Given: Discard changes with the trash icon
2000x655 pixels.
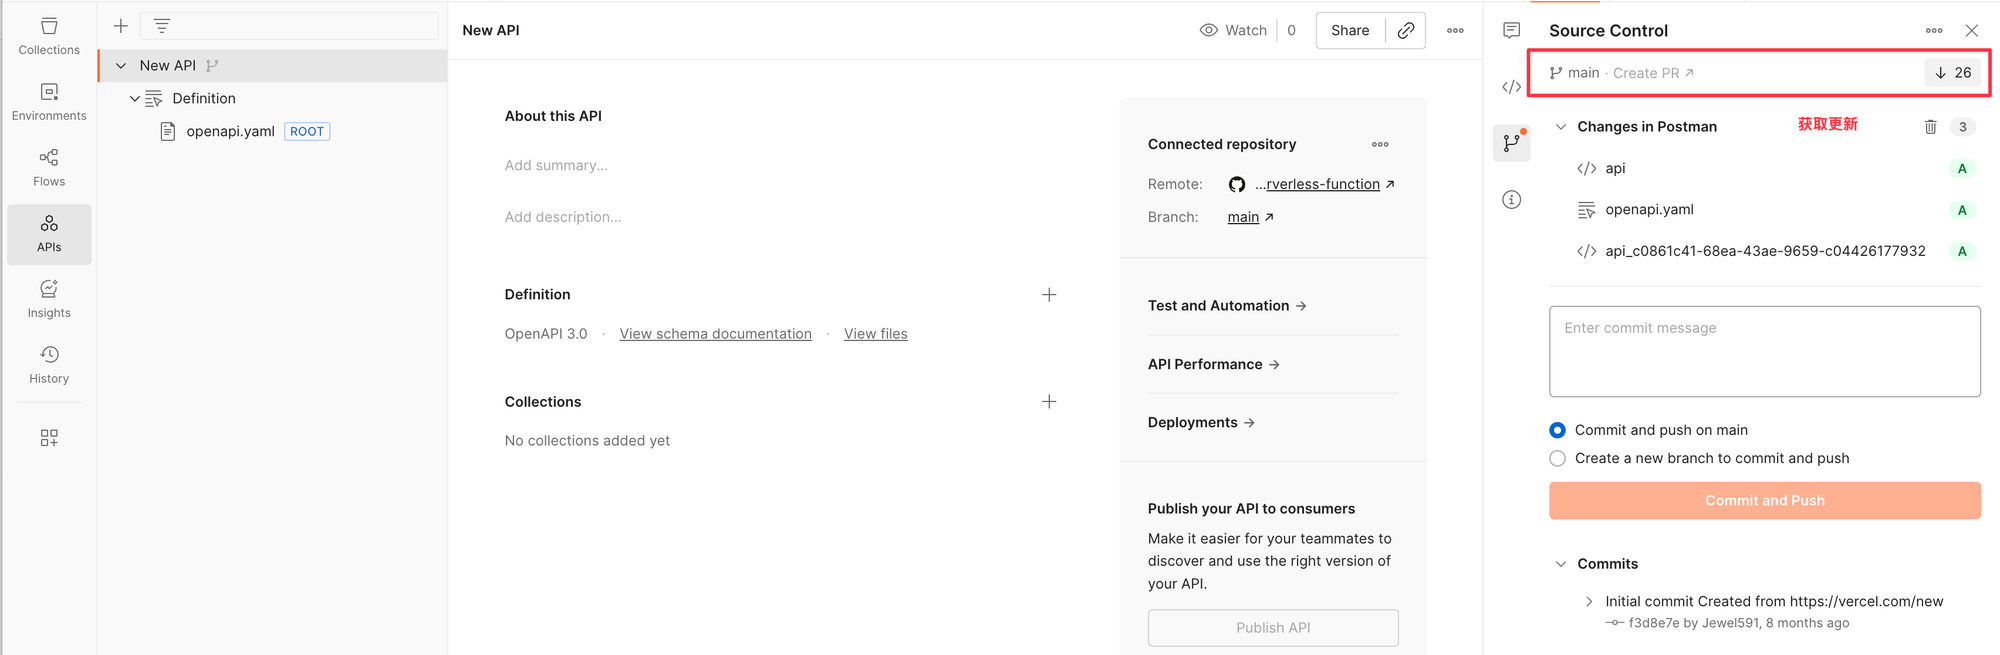Looking at the screenshot, I should pyautogui.click(x=1930, y=127).
